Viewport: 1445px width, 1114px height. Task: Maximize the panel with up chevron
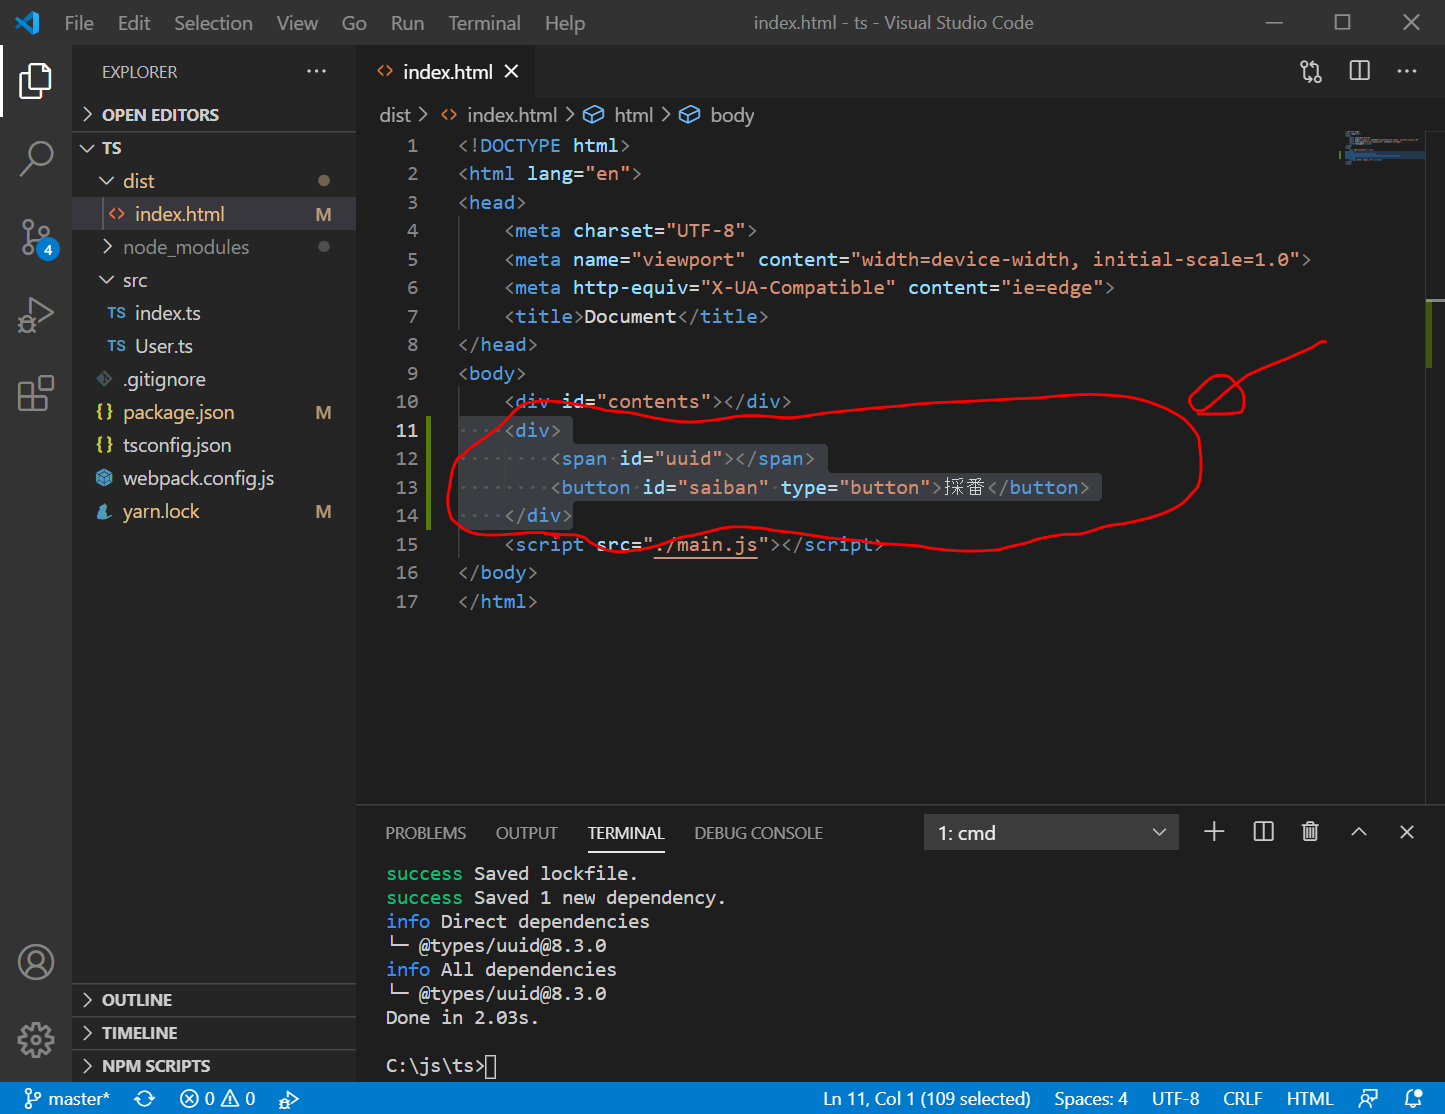pos(1359,831)
